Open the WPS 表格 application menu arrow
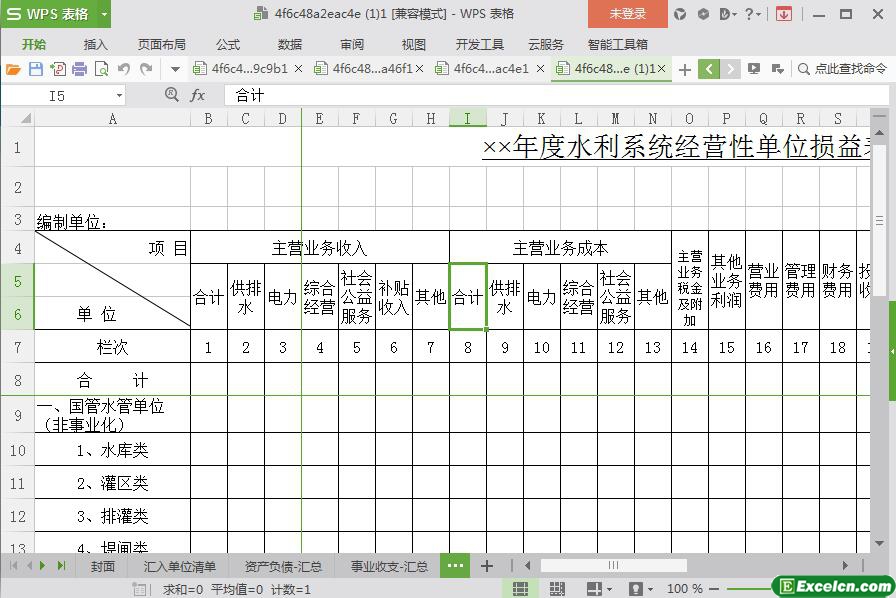Viewport: 896px width, 598px height. (104, 14)
